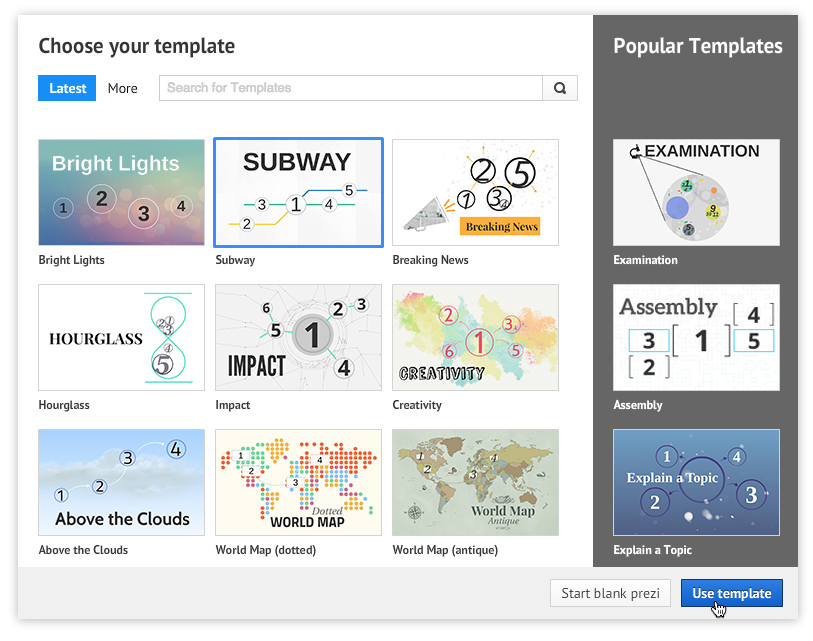Select the Examination popular template

696,192
